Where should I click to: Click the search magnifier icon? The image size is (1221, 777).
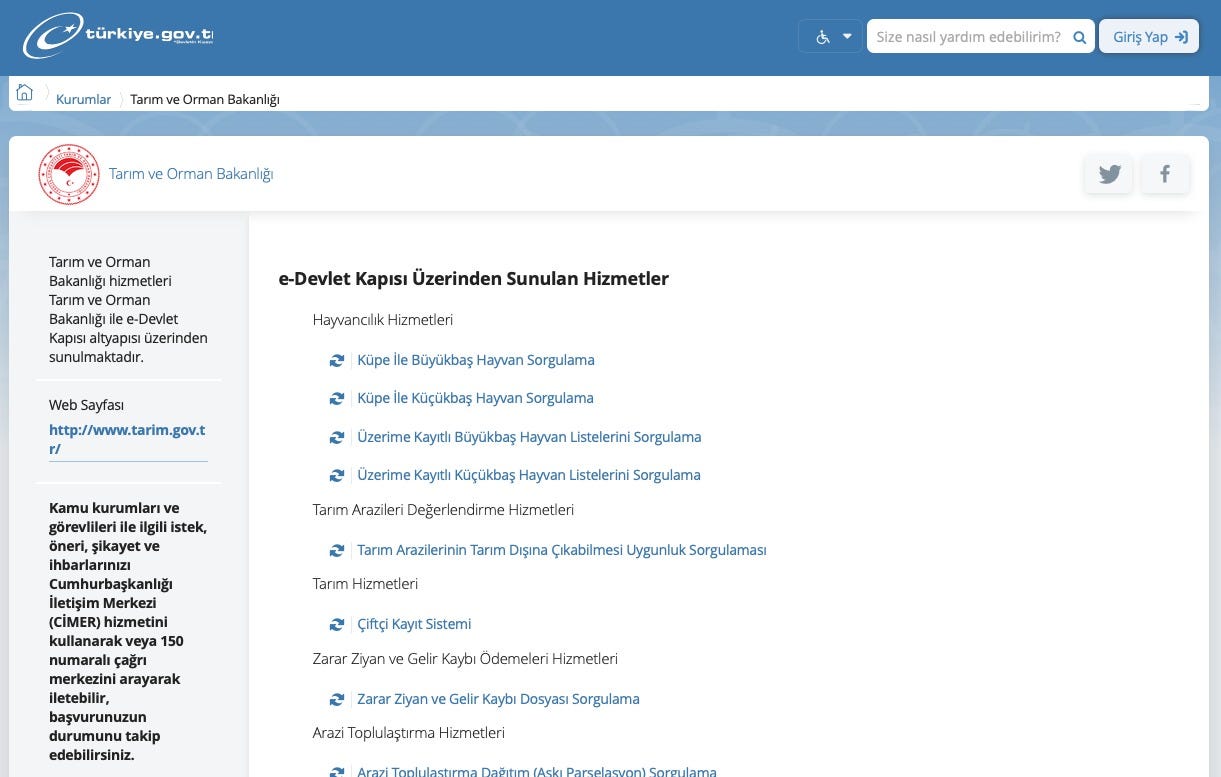pos(1079,37)
